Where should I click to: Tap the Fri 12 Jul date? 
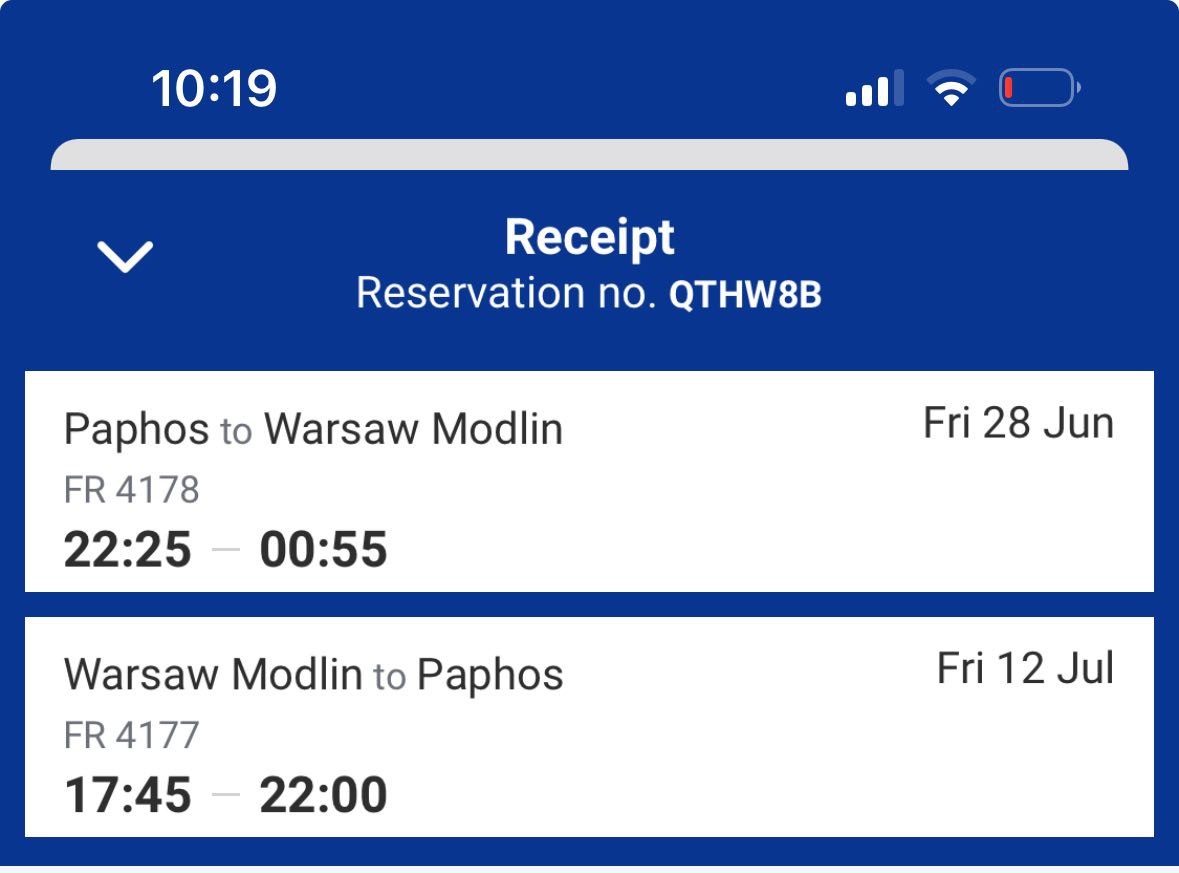(x=1025, y=669)
